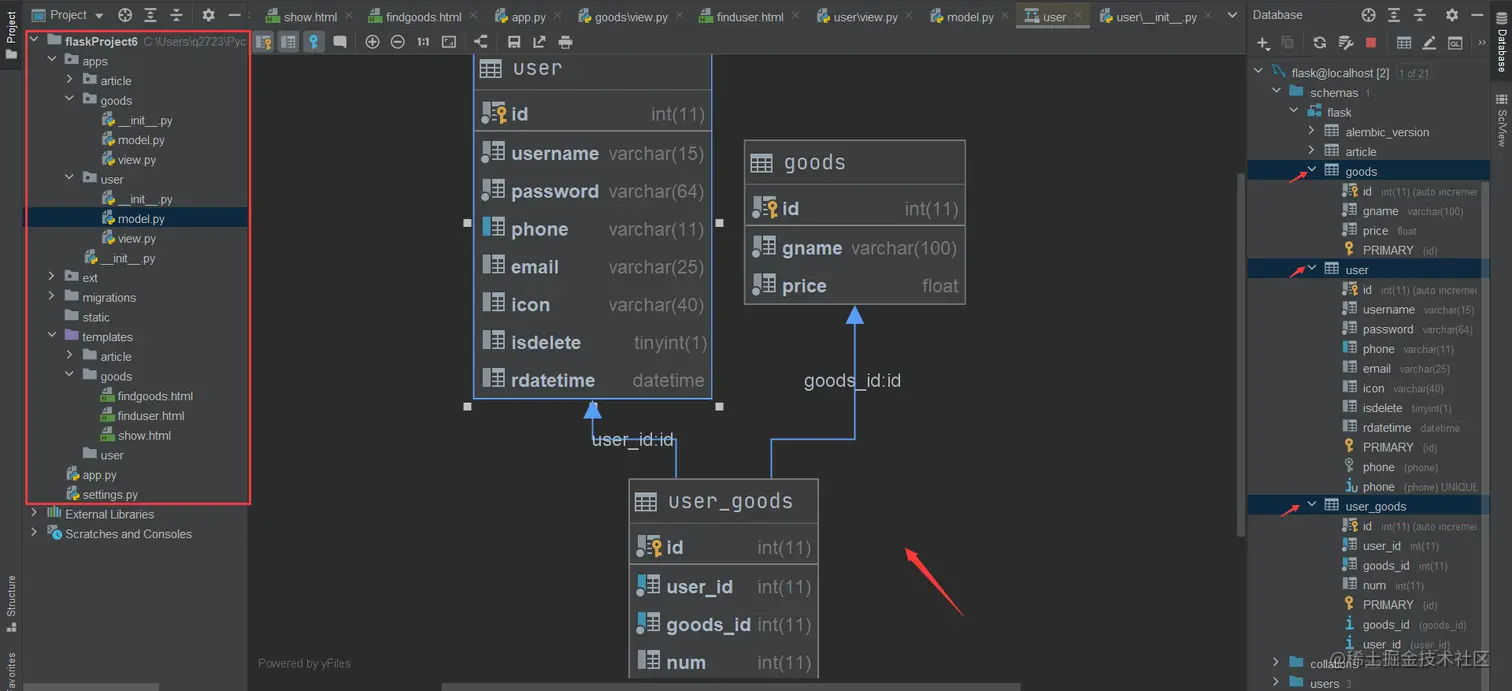Collapse the user_goods table in Database

click(1312, 505)
